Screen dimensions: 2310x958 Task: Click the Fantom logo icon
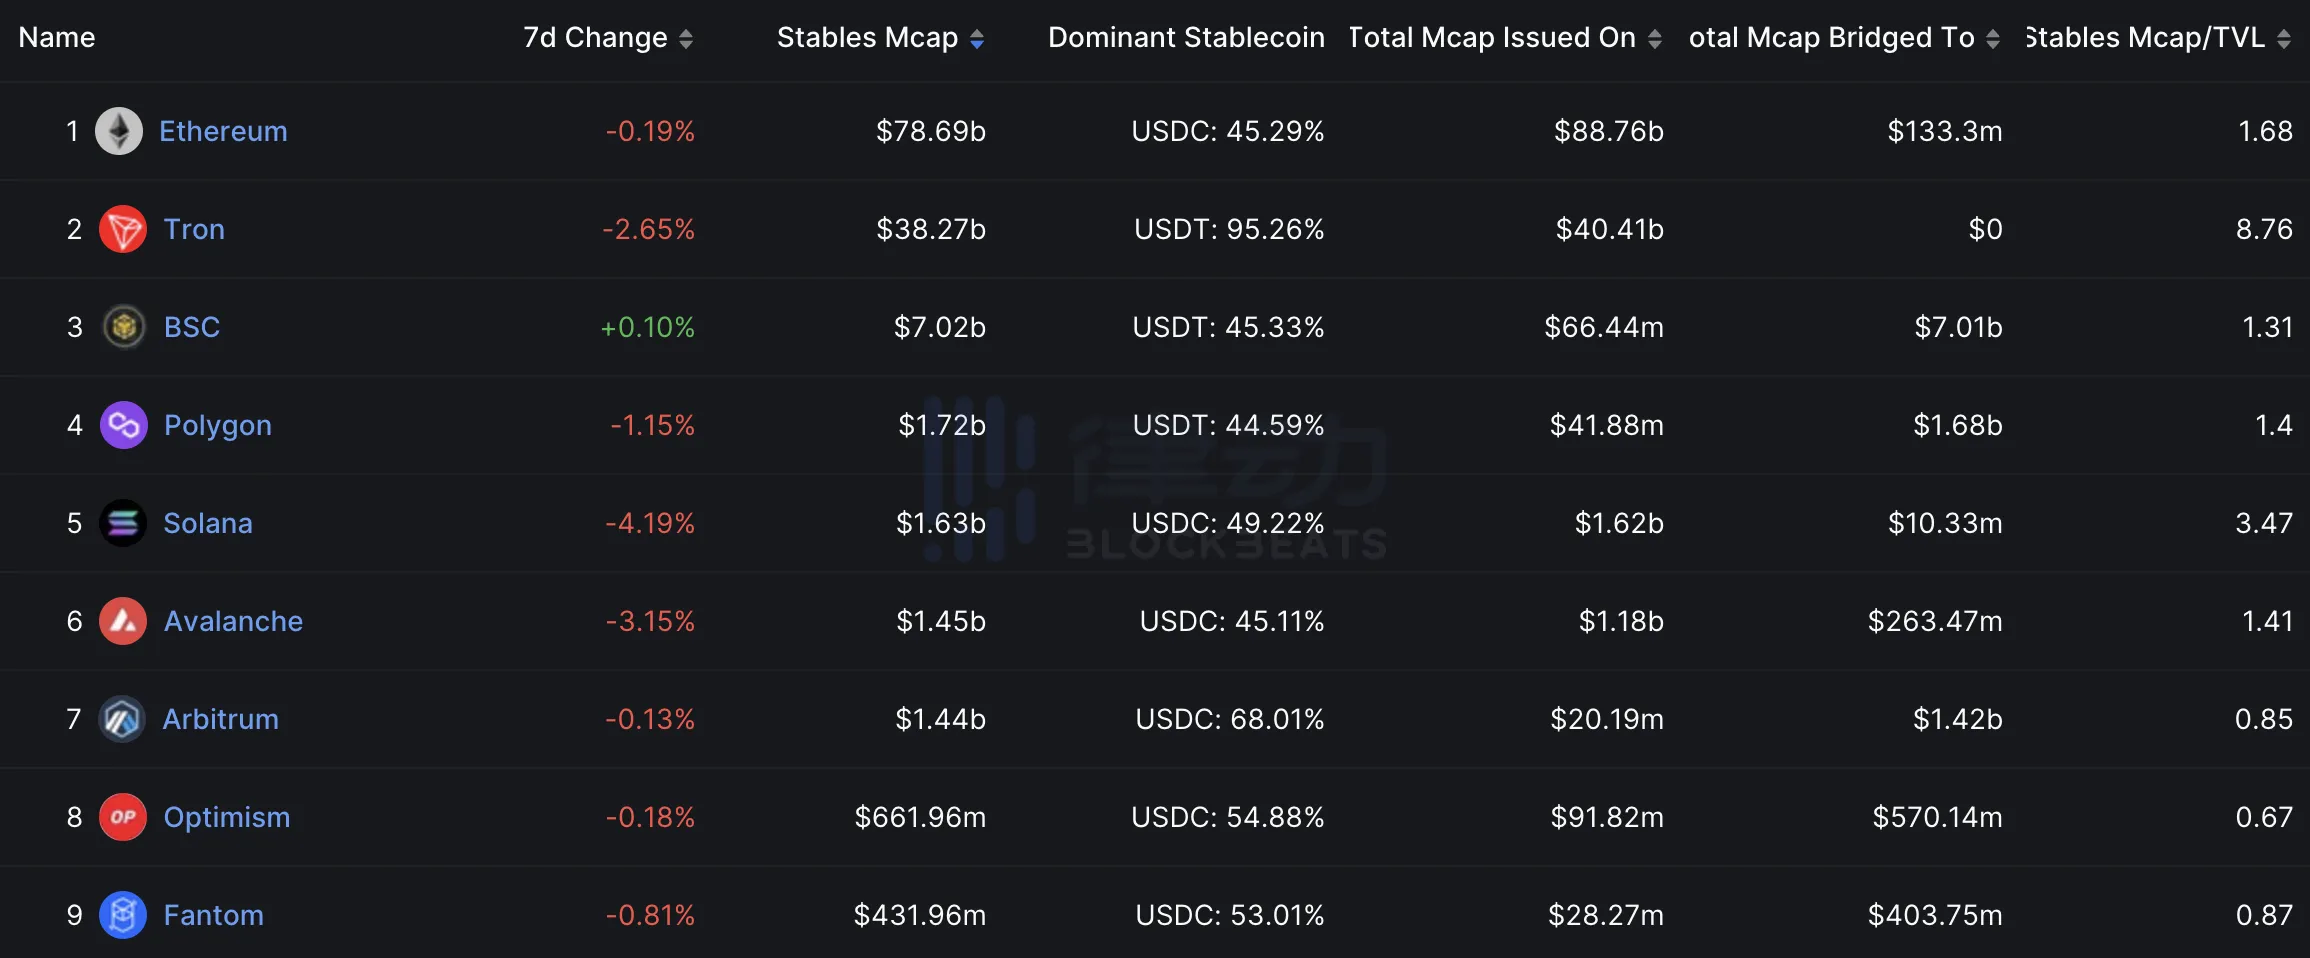[122, 914]
